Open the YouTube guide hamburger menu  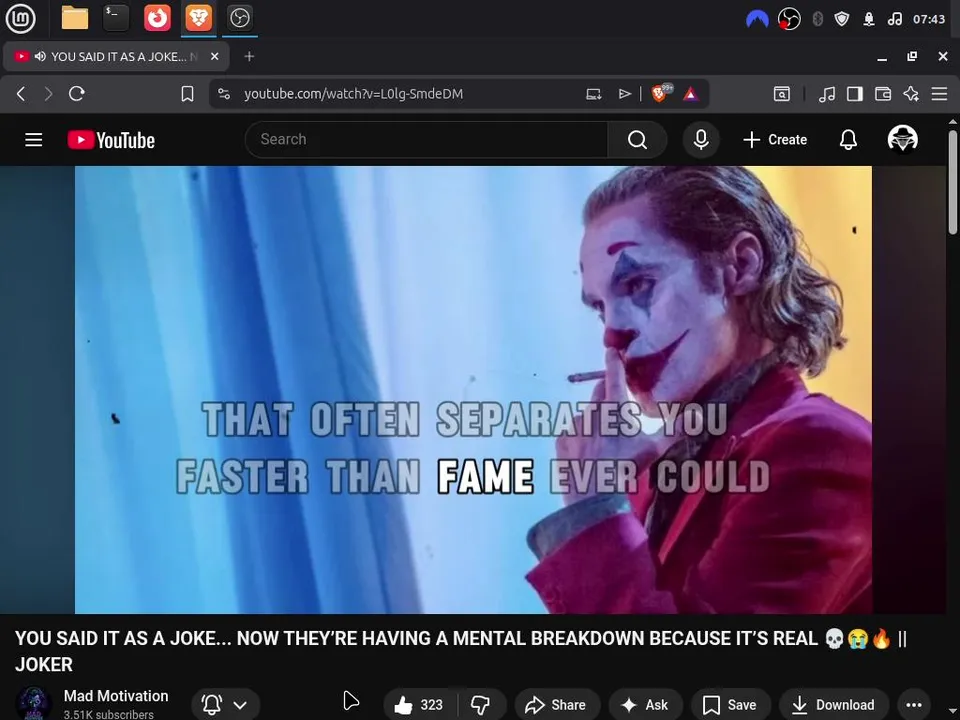point(34,140)
